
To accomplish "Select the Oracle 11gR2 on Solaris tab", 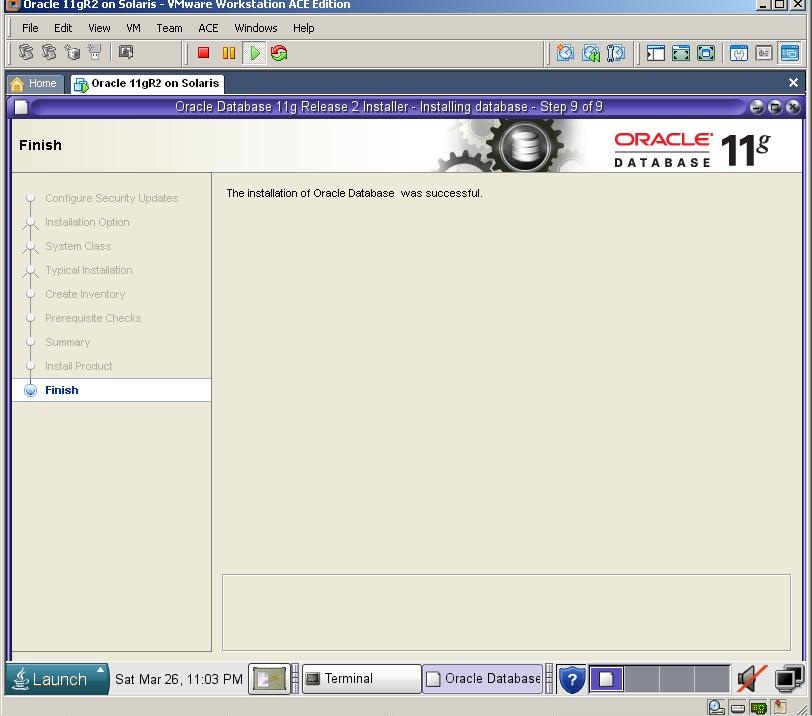I will (147, 84).
